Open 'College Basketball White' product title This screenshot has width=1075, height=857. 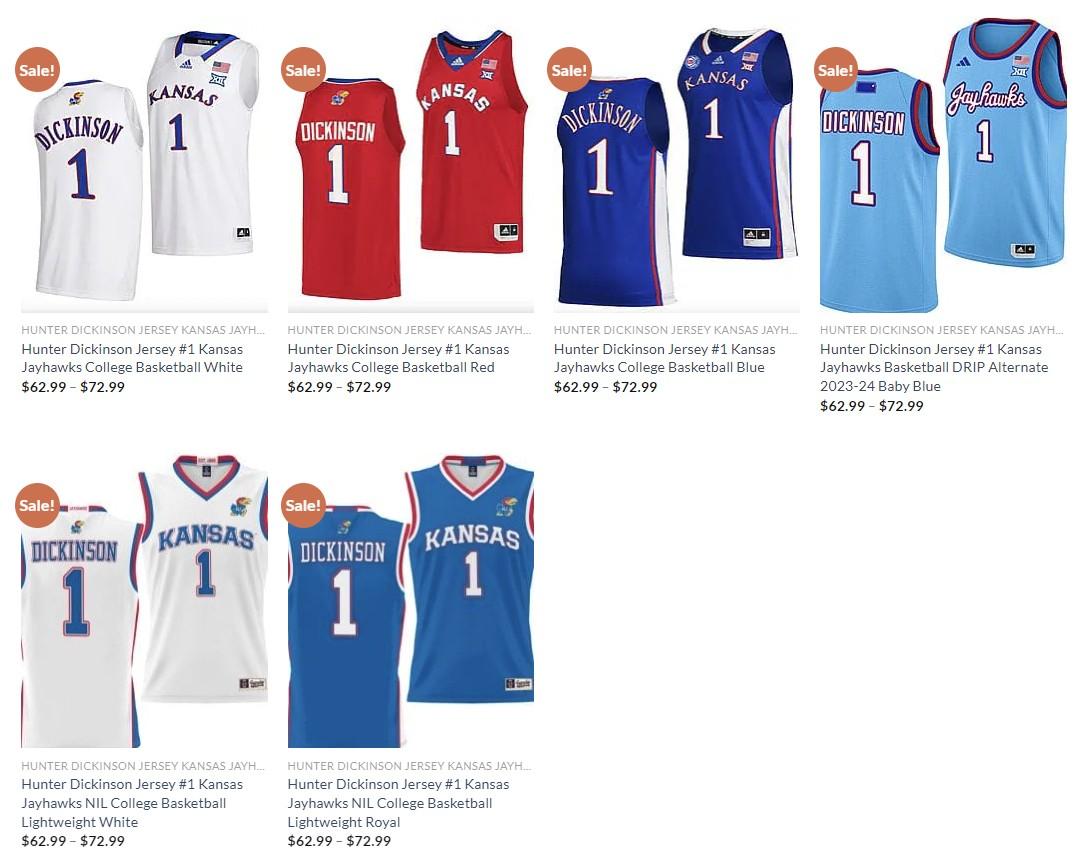click(132, 358)
